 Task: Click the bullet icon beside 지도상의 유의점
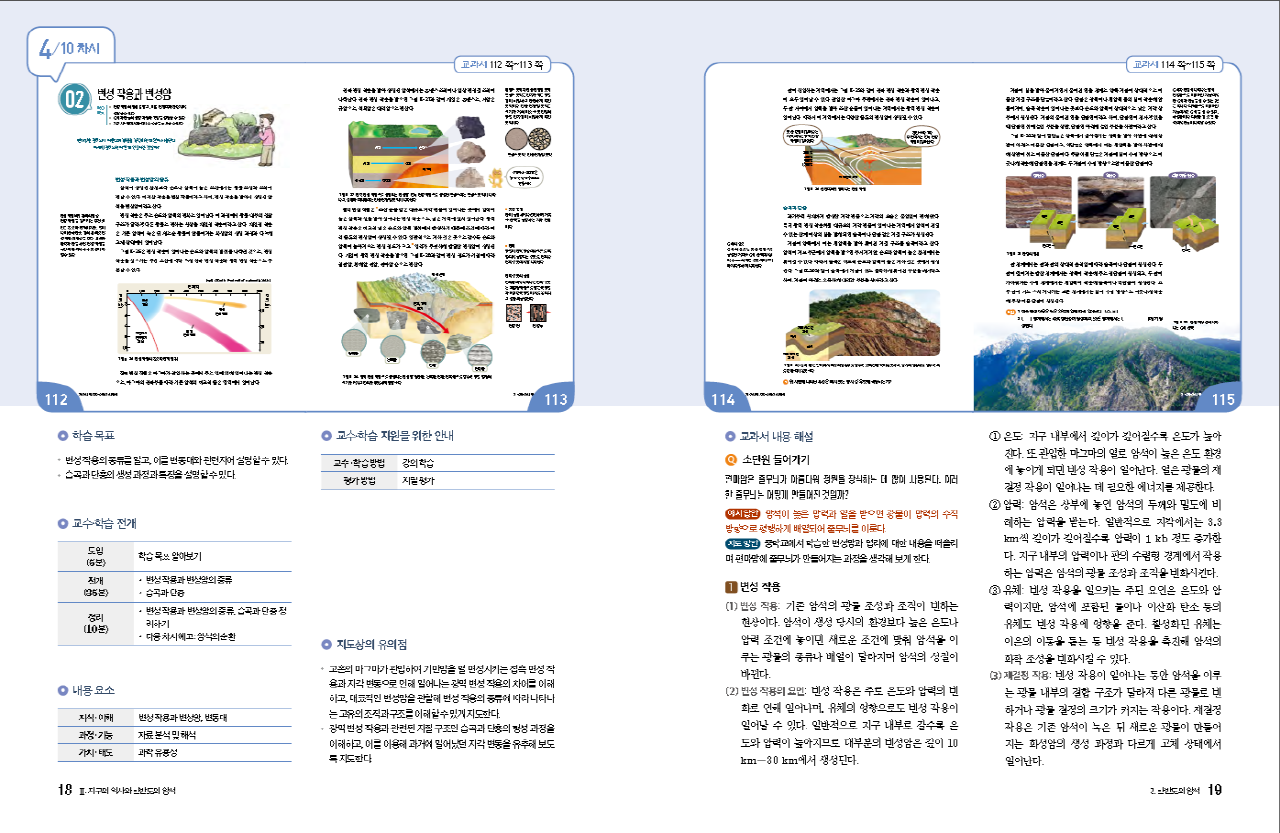[328, 644]
